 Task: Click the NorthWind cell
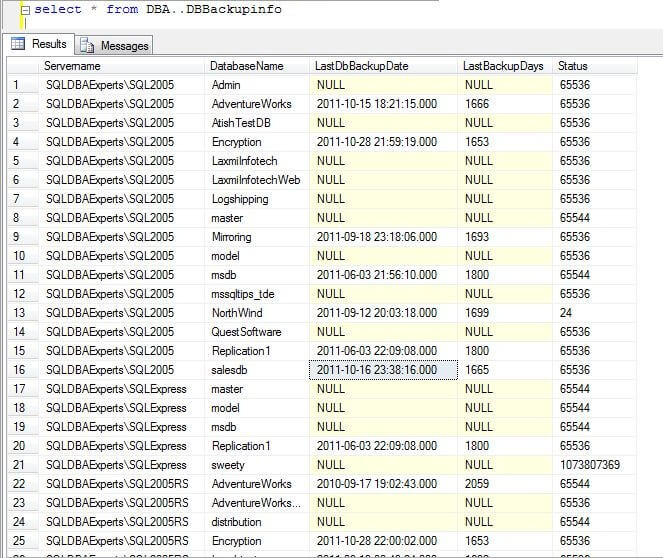(257, 313)
